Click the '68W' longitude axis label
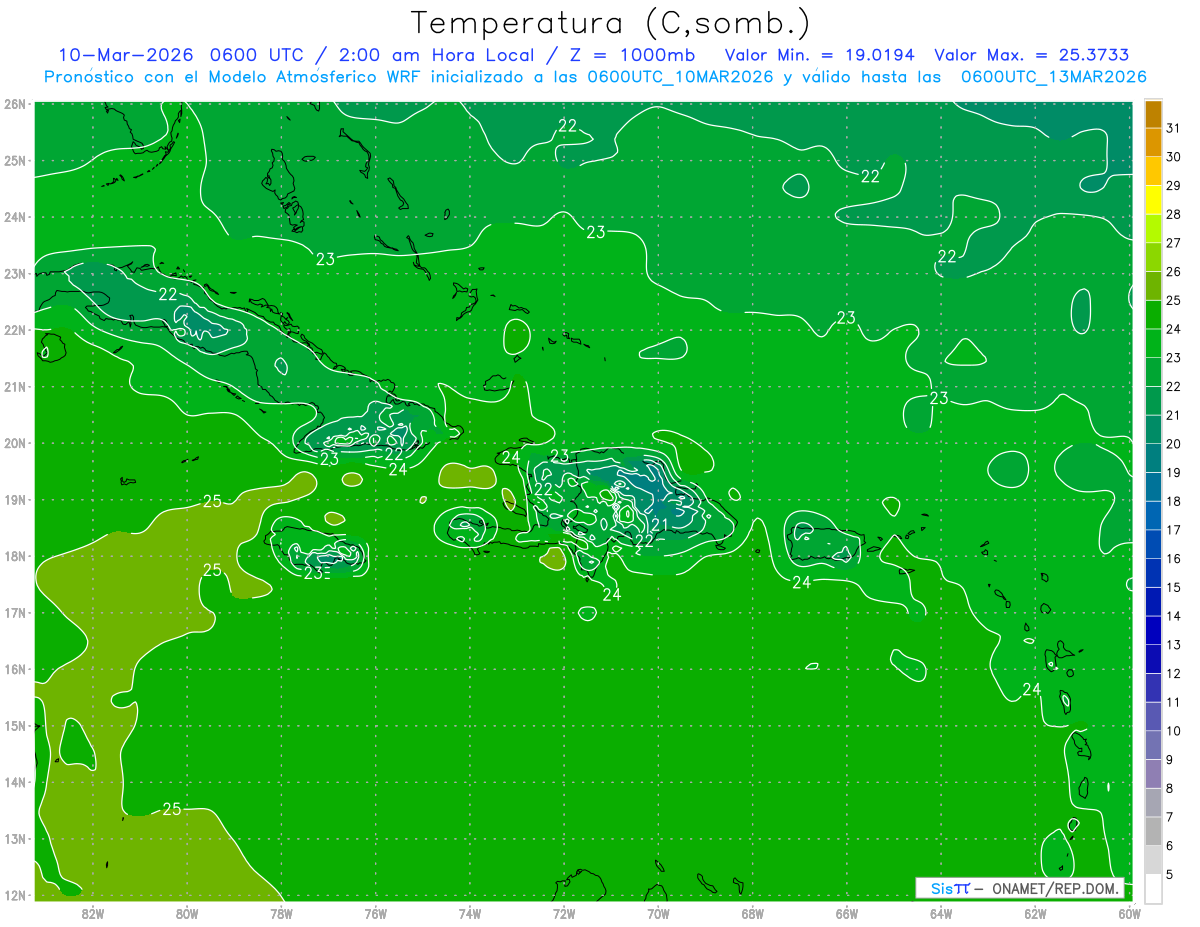Image resolution: width=1200 pixels, height=927 pixels. point(753,913)
